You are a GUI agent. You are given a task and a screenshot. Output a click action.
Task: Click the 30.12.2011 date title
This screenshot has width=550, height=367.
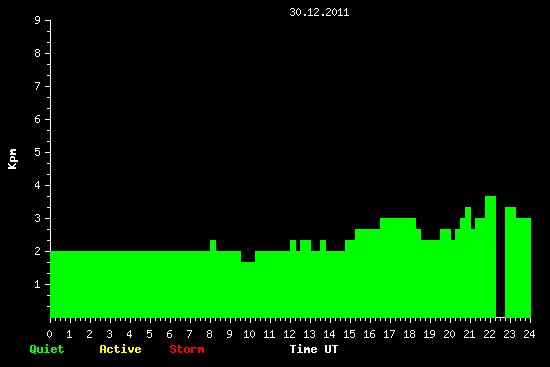pos(319,12)
